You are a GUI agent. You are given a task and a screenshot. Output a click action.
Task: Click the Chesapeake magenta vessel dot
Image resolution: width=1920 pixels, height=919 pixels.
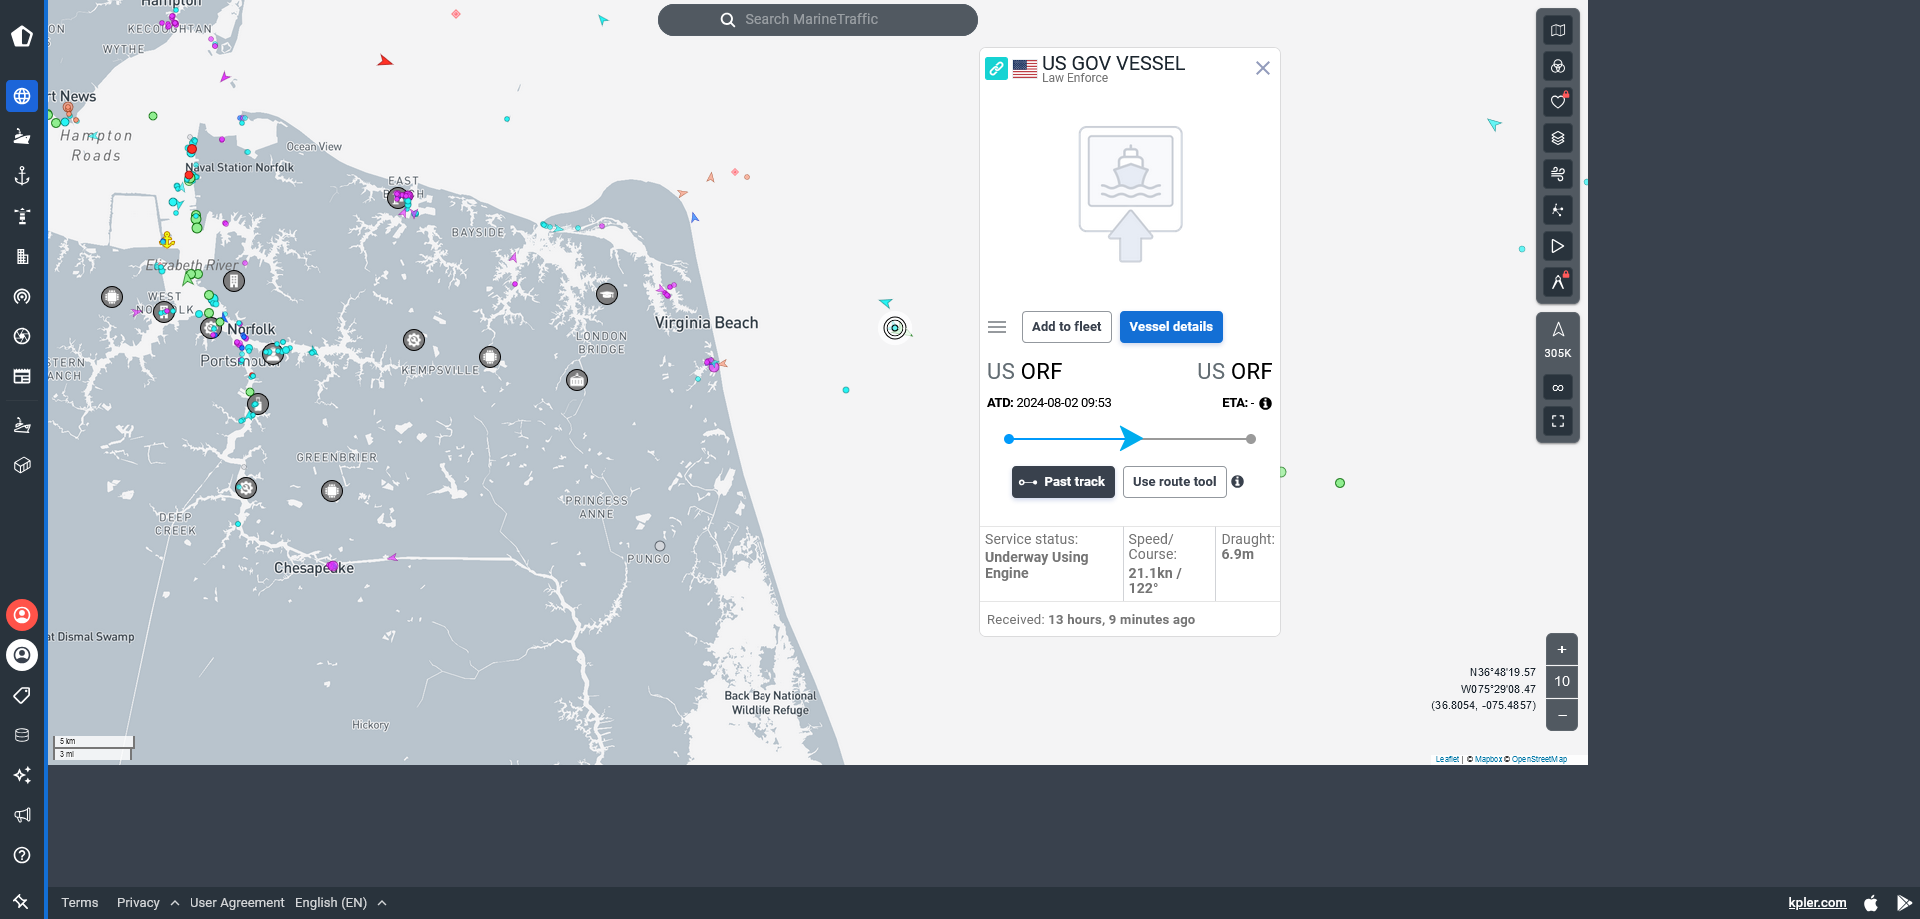point(333,566)
